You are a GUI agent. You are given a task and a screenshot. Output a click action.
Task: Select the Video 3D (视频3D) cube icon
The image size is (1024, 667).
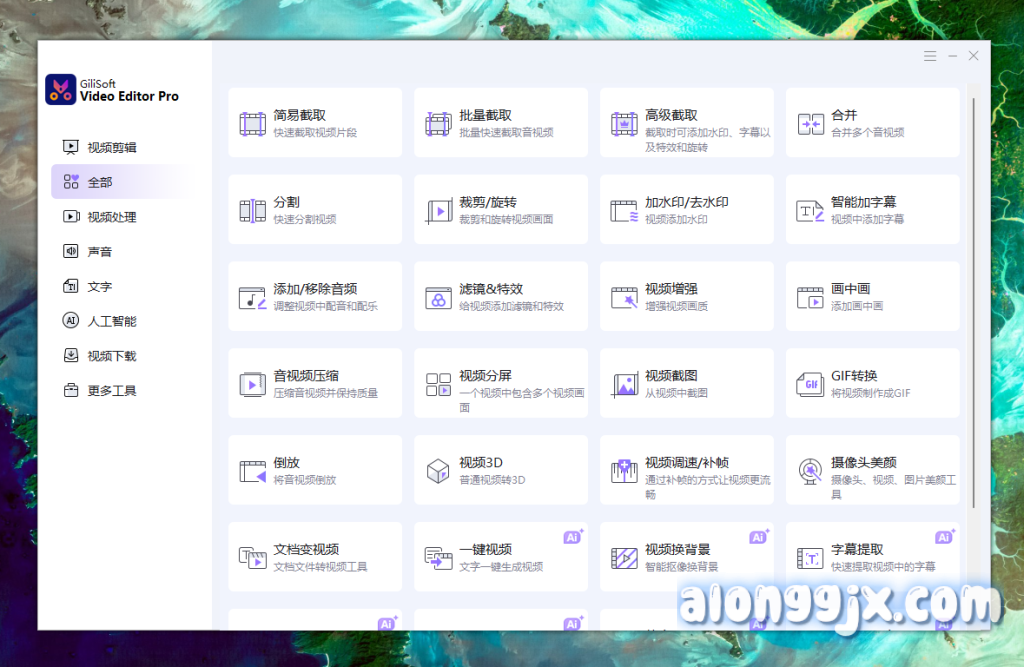pos(438,471)
